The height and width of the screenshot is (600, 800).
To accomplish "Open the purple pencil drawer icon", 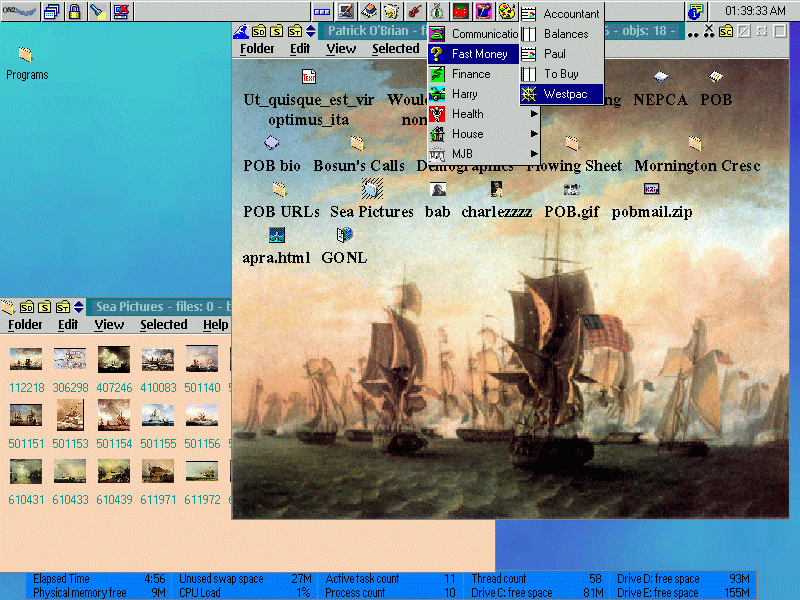I will pos(483,11).
